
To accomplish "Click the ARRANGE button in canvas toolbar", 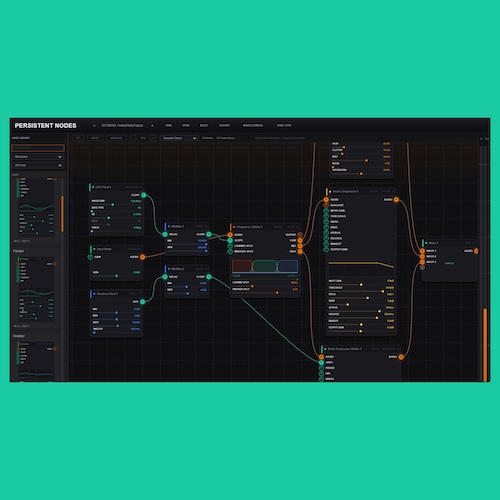I will click(x=116, y=138).
